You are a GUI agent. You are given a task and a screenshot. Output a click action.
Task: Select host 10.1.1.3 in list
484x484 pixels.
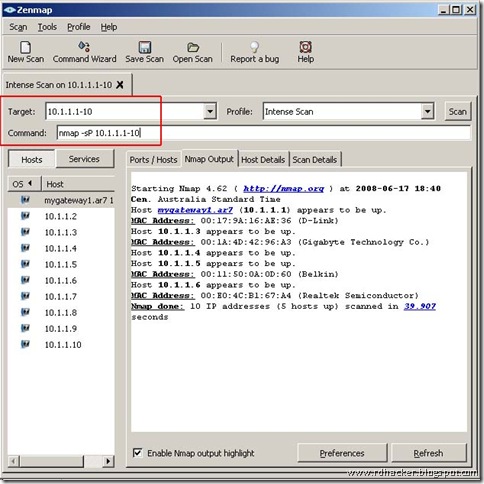pos(61,232)
